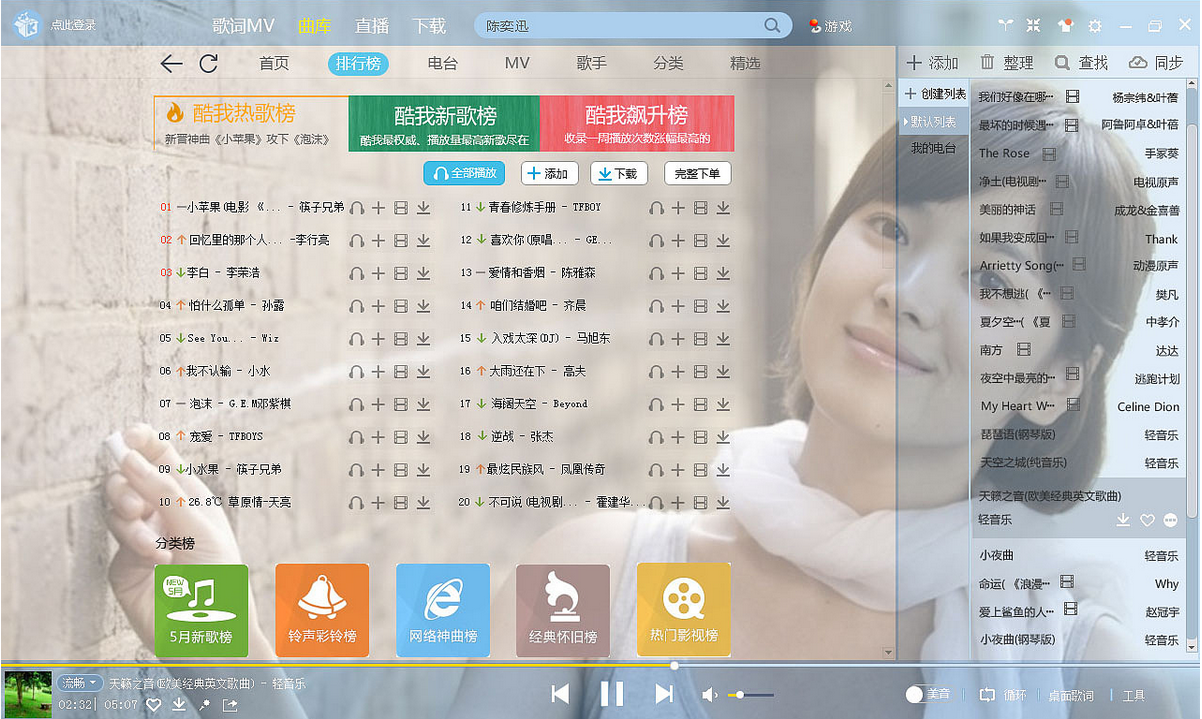Download 泡沫 - G.E.M邓紫棋 song
This screenshot has width=1202, height=719.
coord(423,404)
